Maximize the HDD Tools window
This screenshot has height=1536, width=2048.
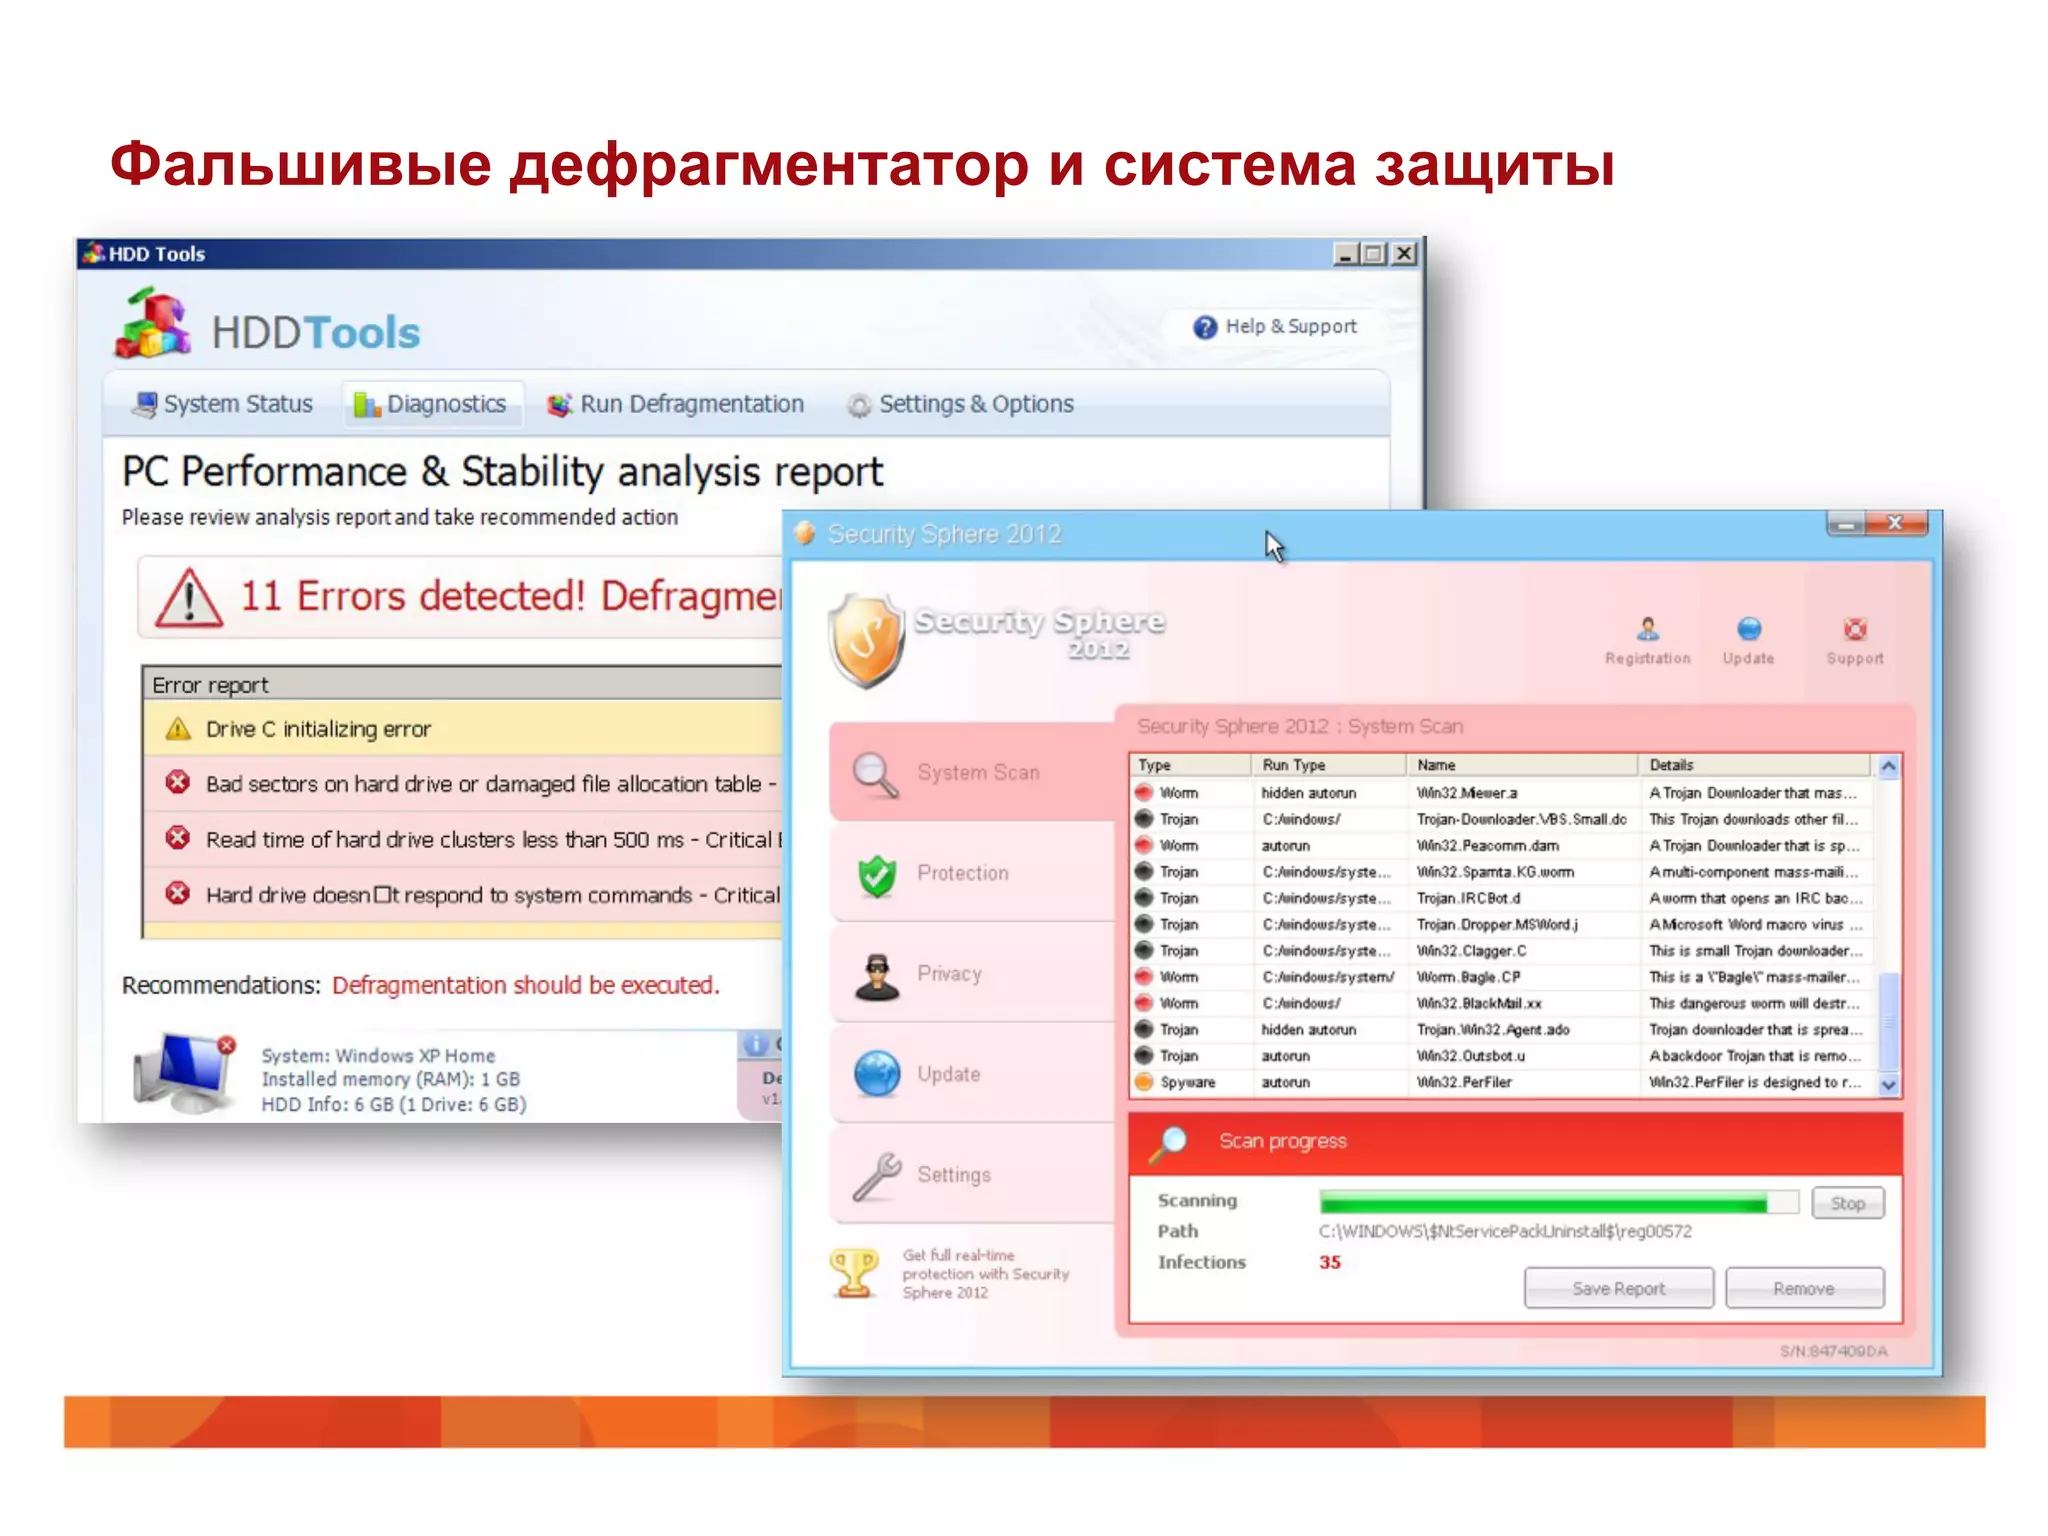[1375, 254]
